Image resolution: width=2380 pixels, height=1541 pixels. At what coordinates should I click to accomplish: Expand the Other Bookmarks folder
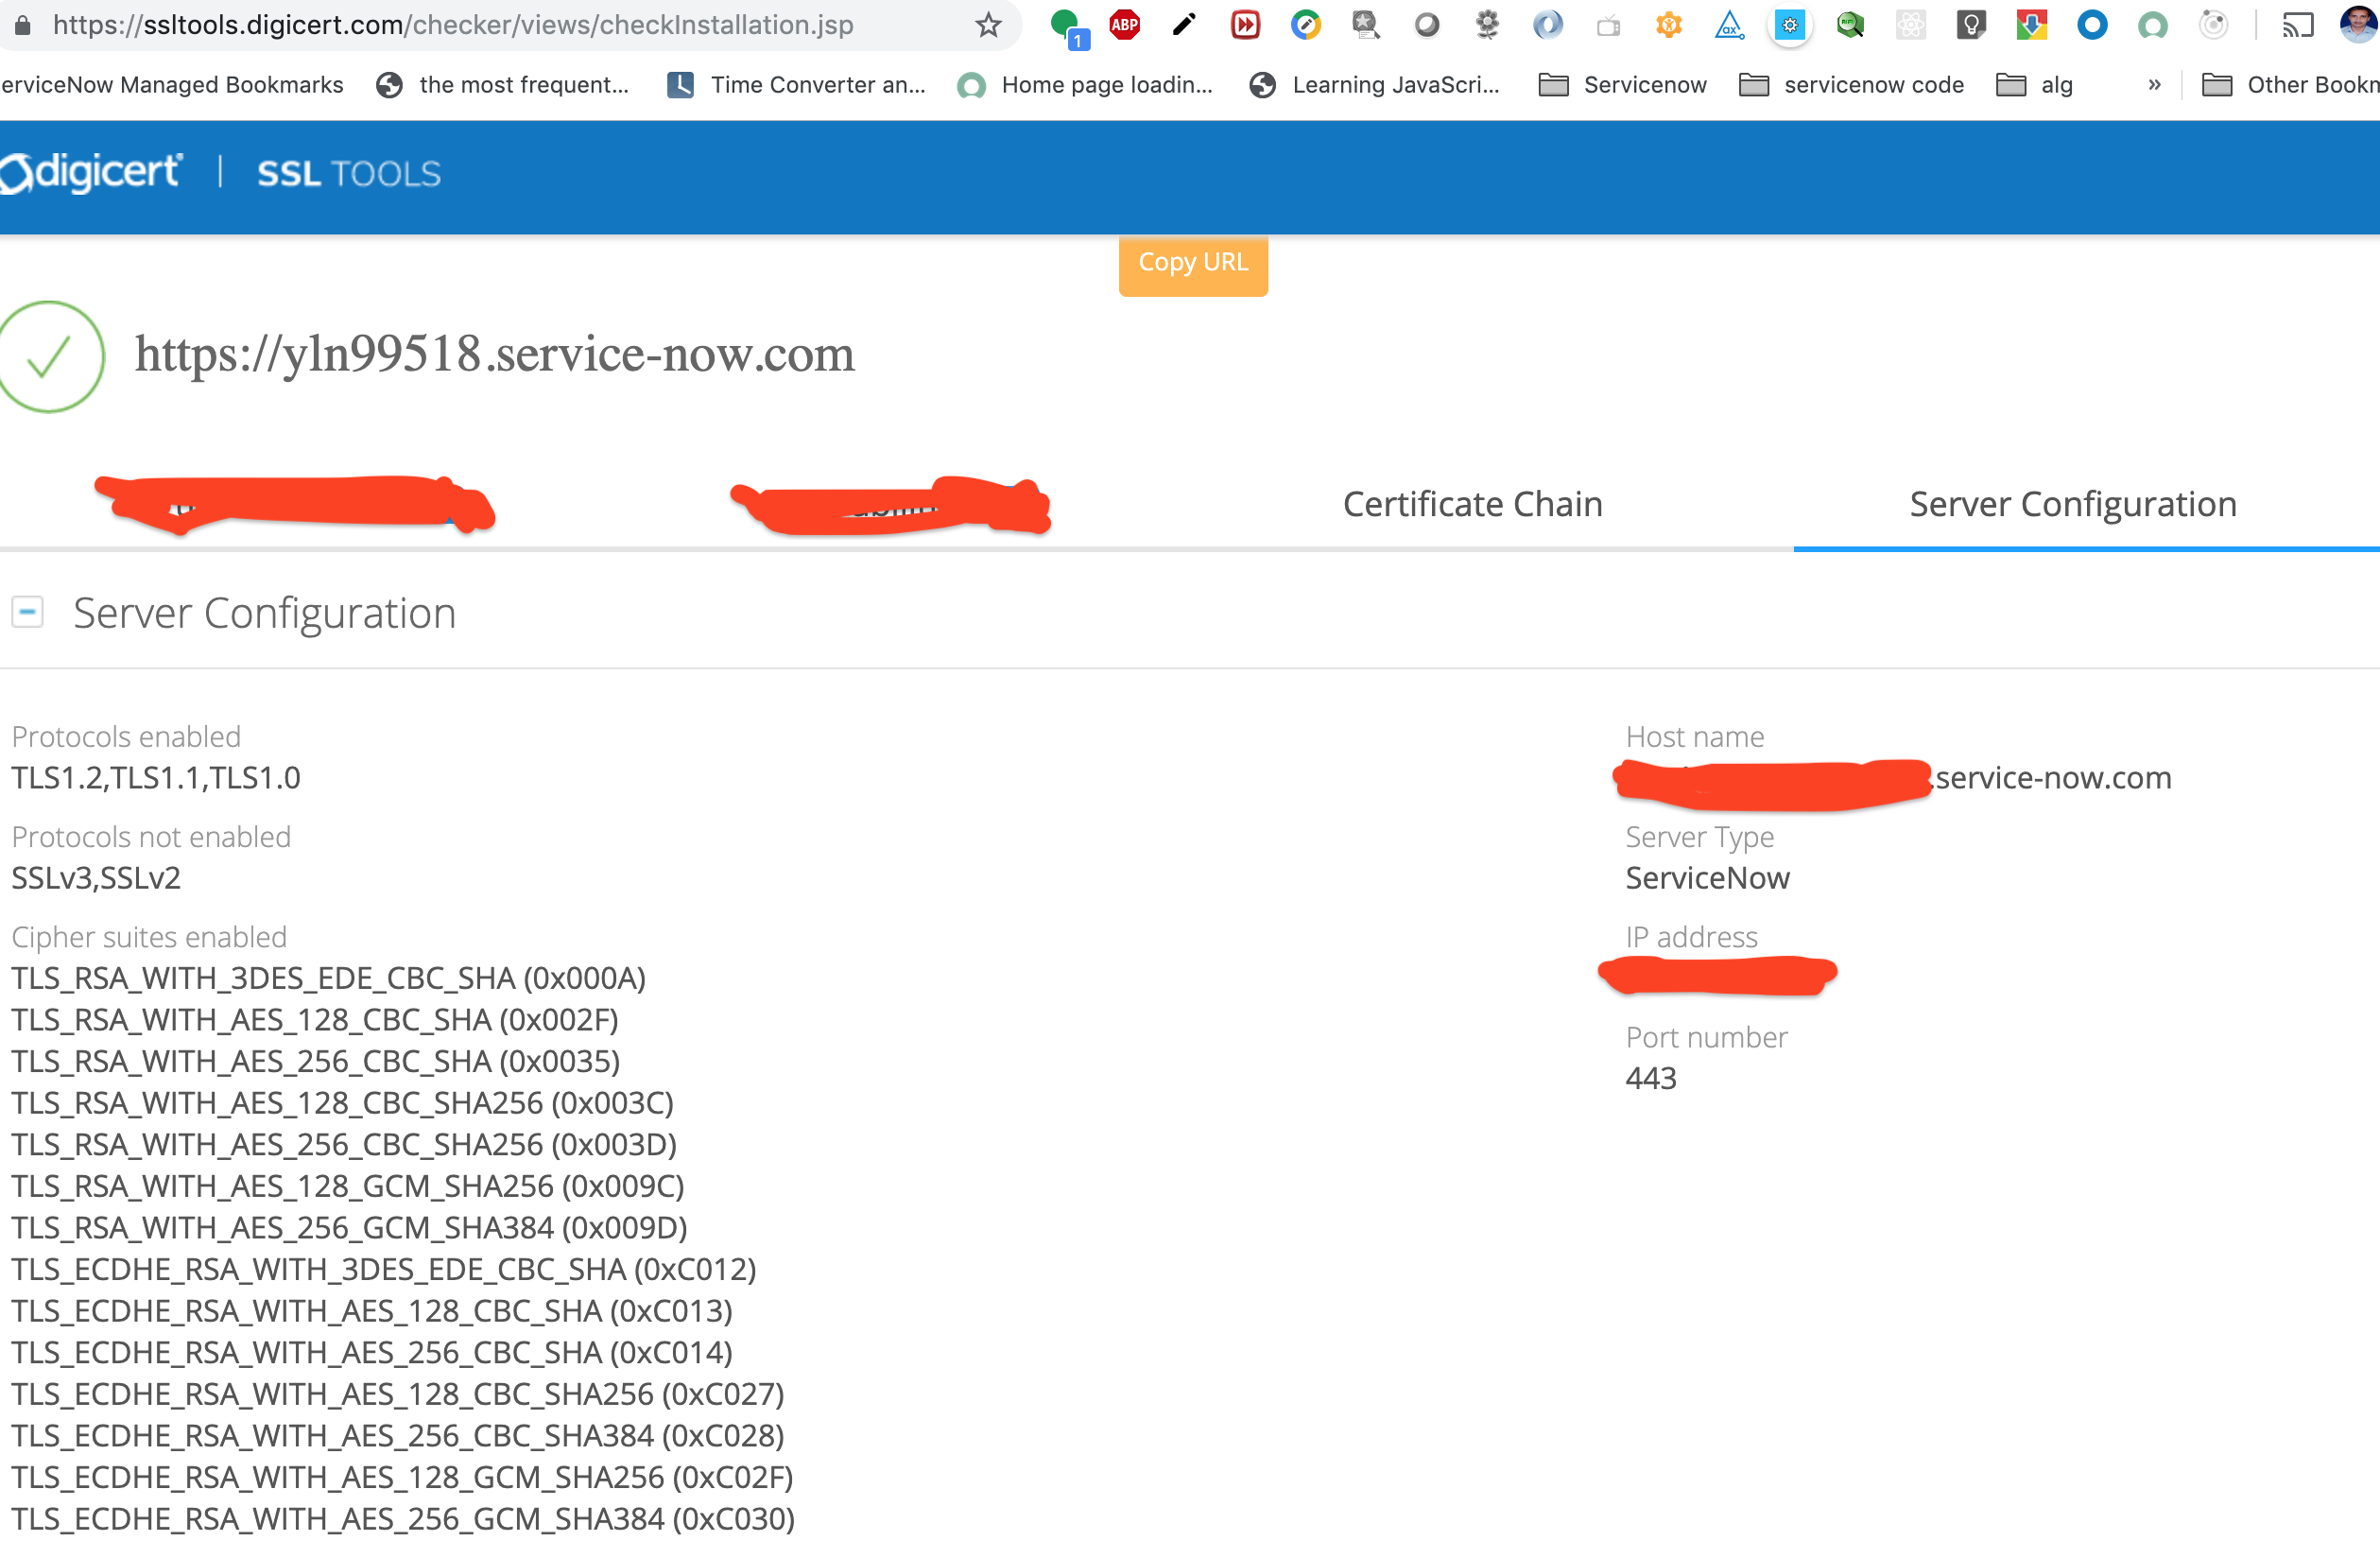coord(2290,85)
